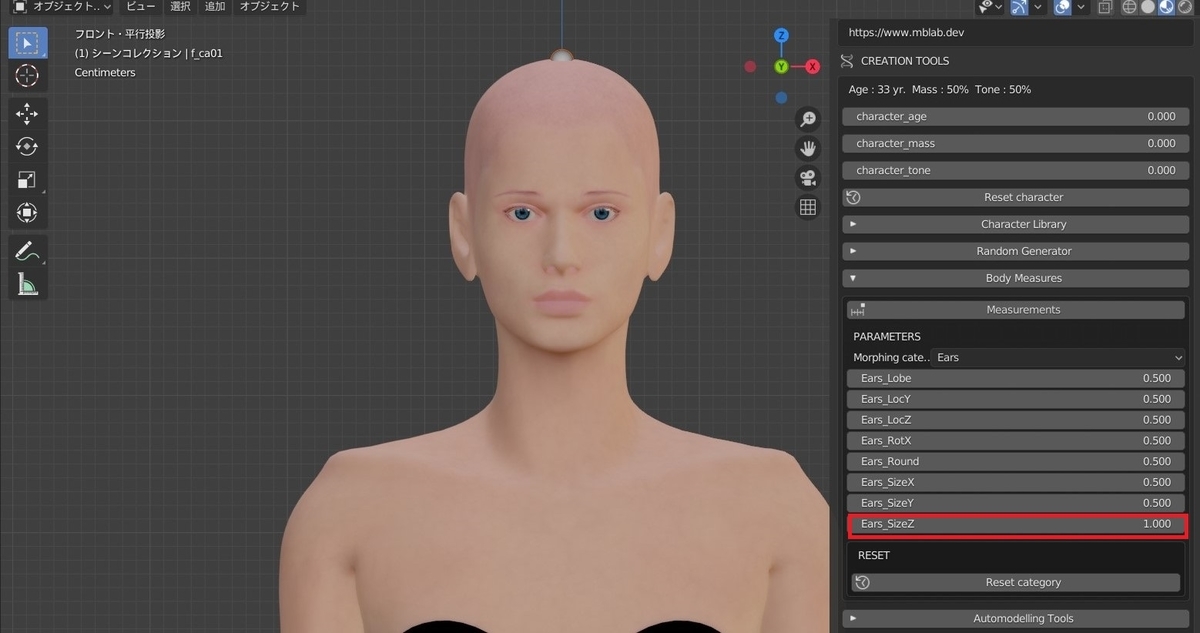The height and width of the screenshot is (633, 1200).
Task: Click the pan hand viewport icon
Action: 808,149
